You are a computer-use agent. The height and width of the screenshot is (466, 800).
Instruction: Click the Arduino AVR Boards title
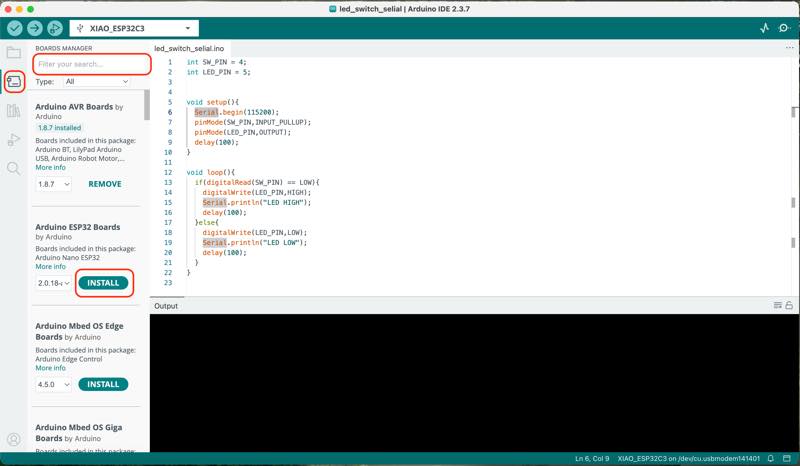[74, 107]
